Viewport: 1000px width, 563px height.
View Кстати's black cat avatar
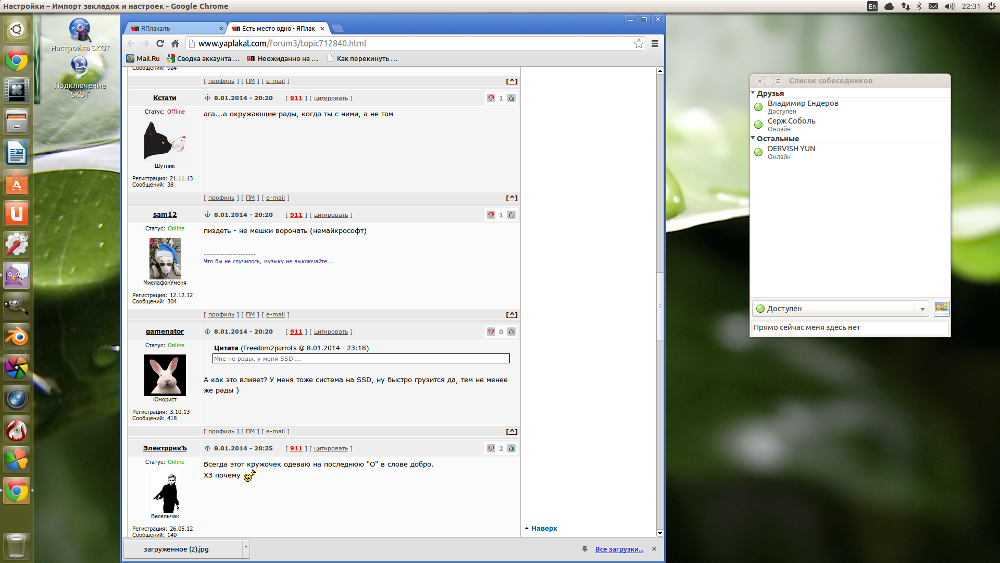[165, 140]
